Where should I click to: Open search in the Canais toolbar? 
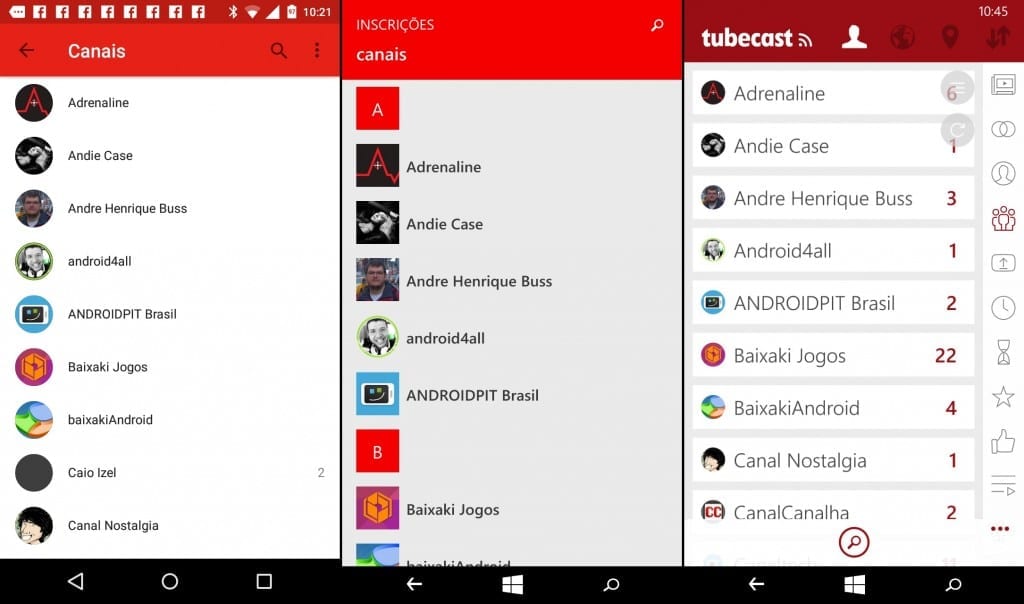pyautogui.click(x=279, y=51)
